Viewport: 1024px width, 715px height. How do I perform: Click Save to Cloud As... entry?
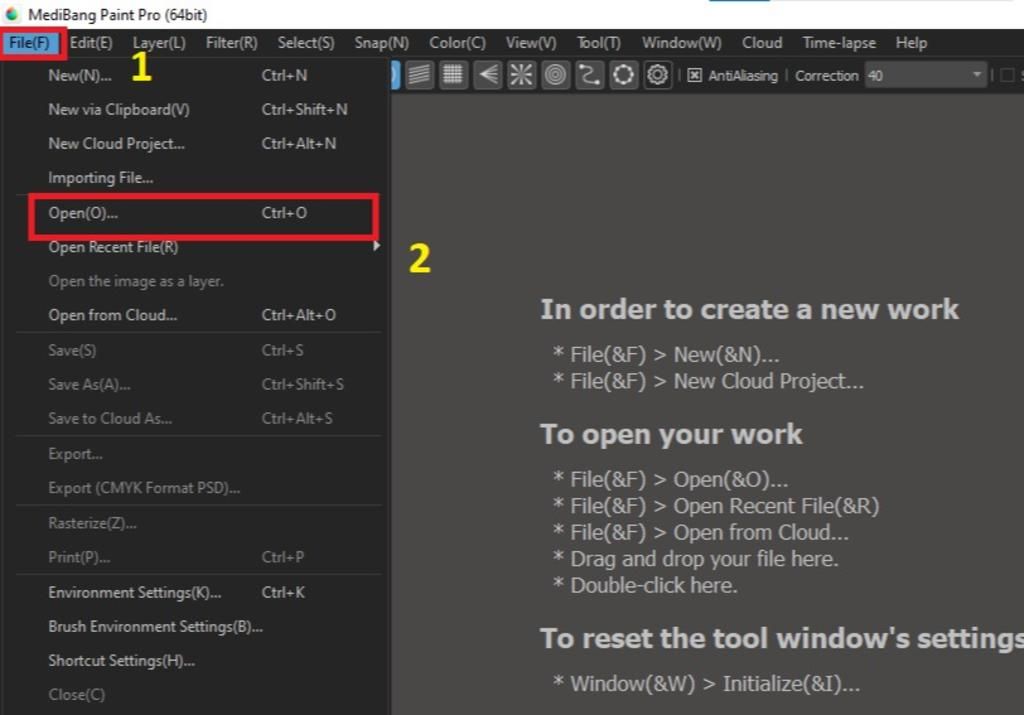tap(198, 419)
